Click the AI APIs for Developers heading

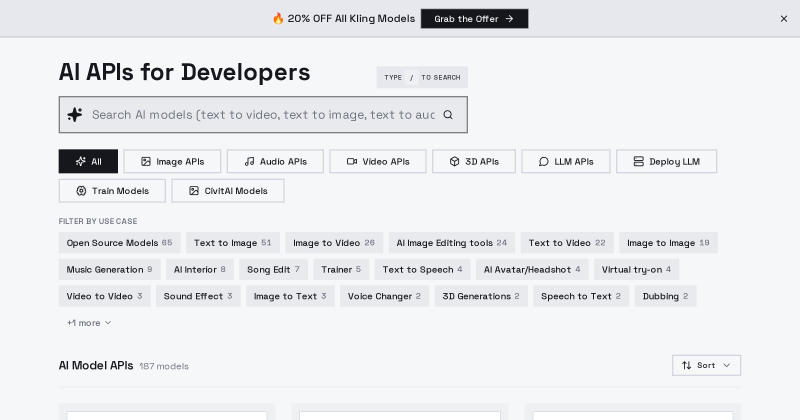point(184,72)
